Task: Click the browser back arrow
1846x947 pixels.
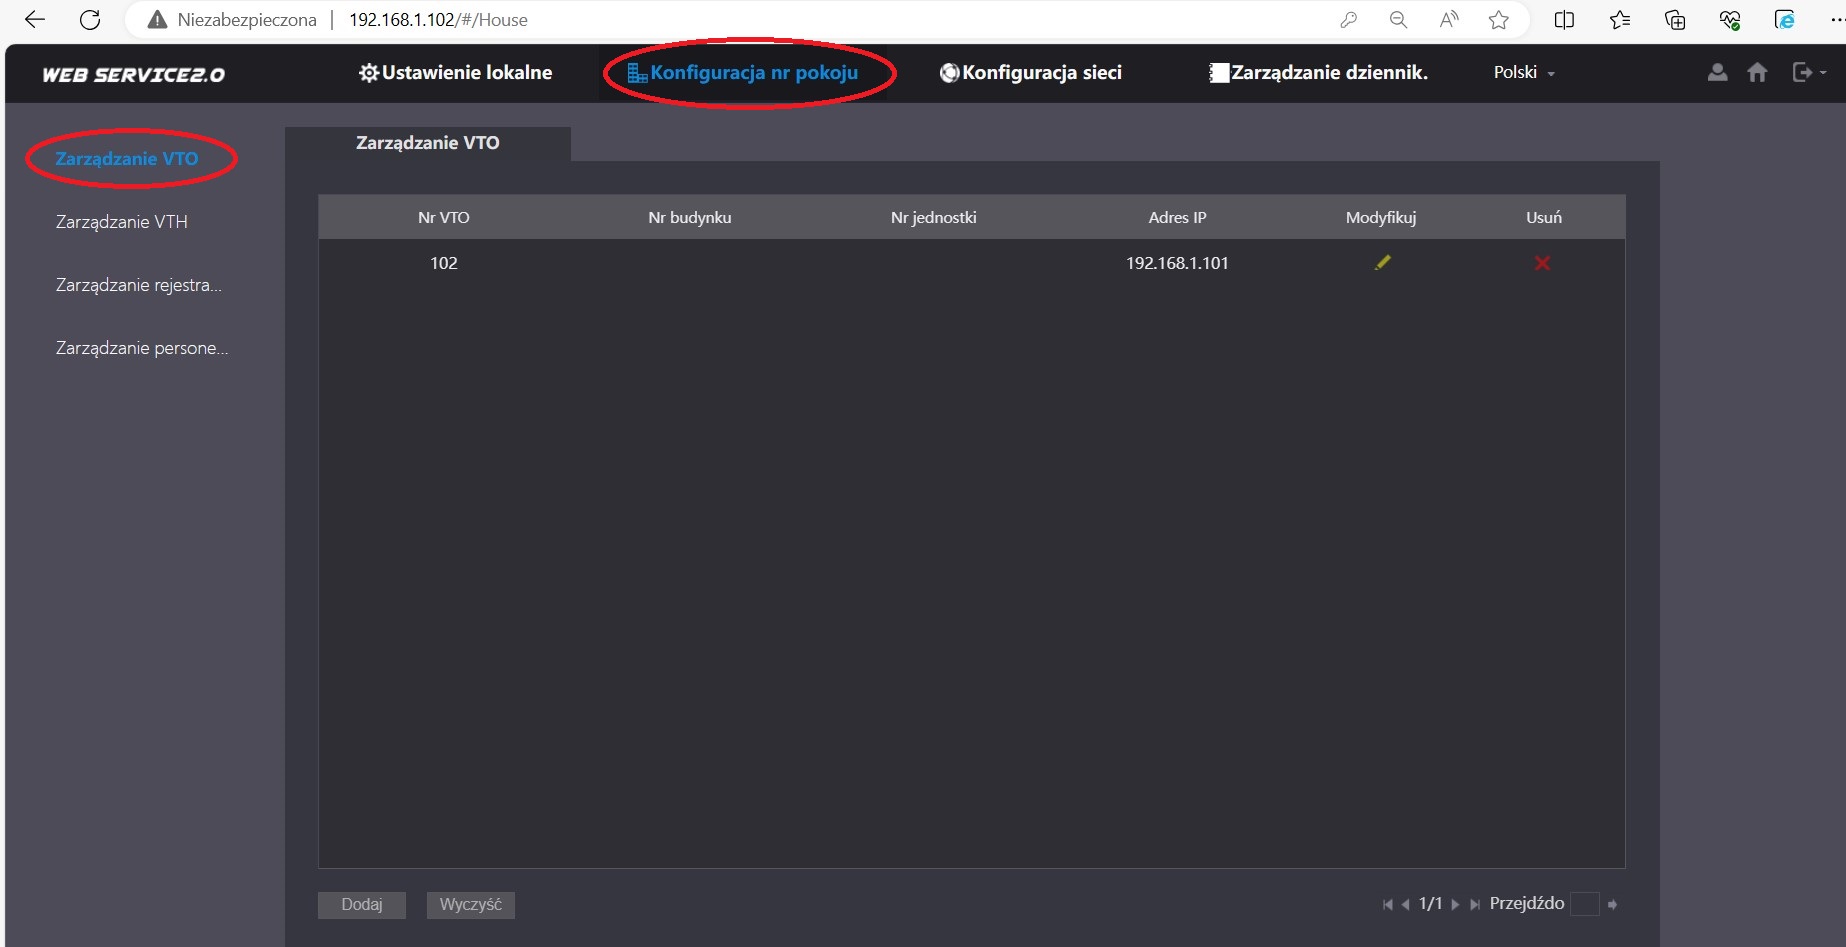Action: pos(35,20)
